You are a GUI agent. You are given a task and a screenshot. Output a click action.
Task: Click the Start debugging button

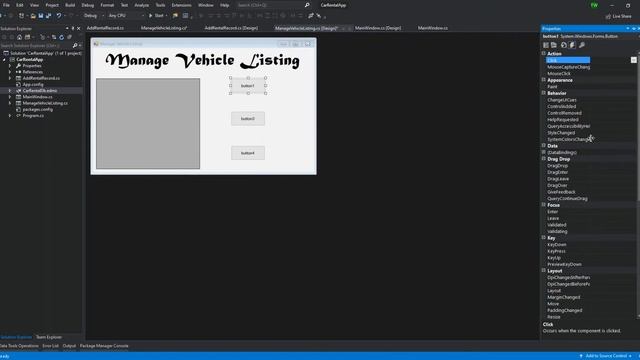[x=156, y=16]
